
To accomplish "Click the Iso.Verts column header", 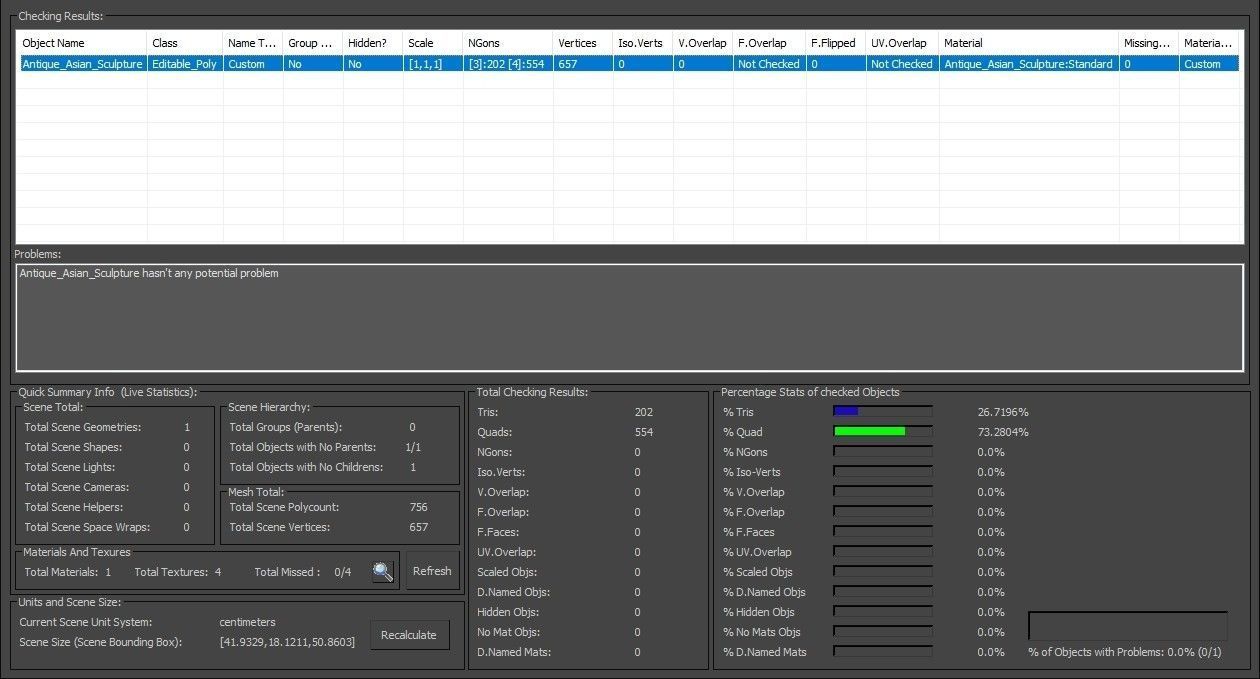I will 643,43.
